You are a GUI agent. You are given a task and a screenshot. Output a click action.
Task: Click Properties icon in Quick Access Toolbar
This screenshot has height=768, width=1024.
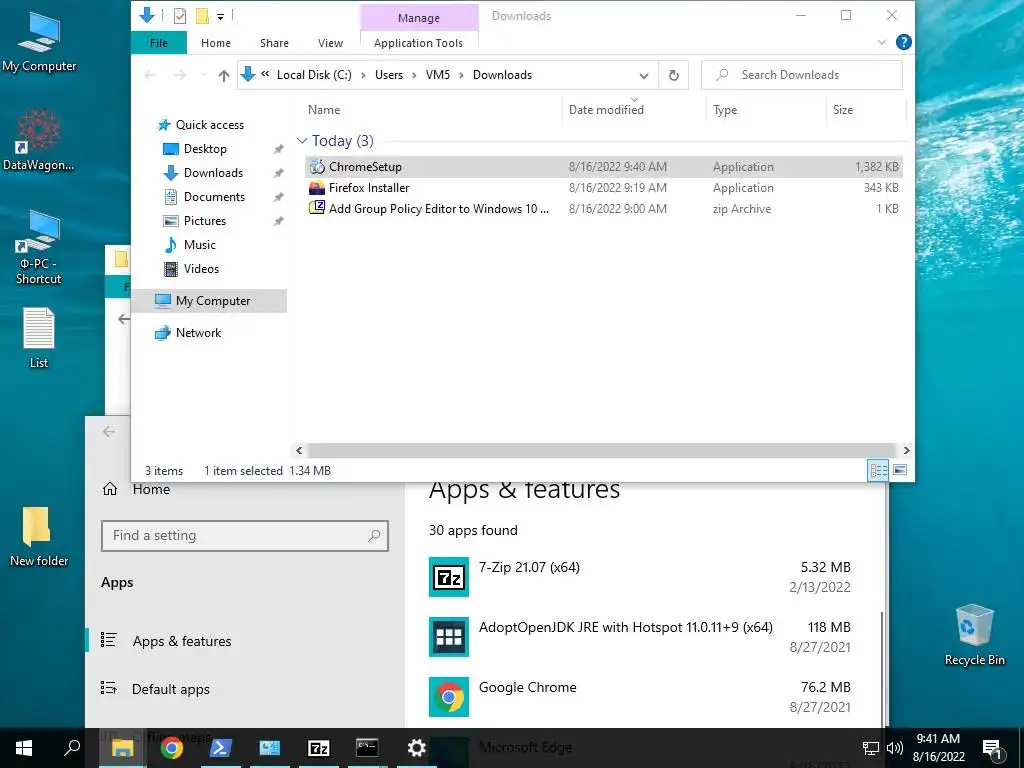180,16
